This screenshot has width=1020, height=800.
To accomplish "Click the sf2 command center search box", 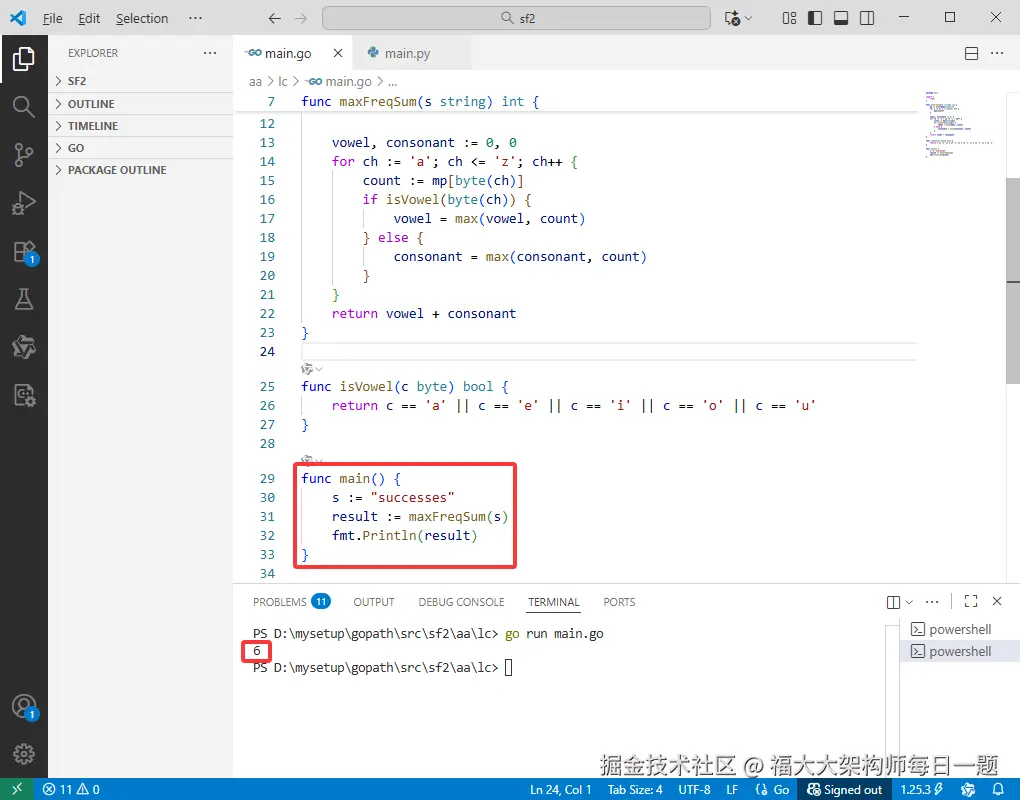I will pyautogui.click(x=517, y=18).
